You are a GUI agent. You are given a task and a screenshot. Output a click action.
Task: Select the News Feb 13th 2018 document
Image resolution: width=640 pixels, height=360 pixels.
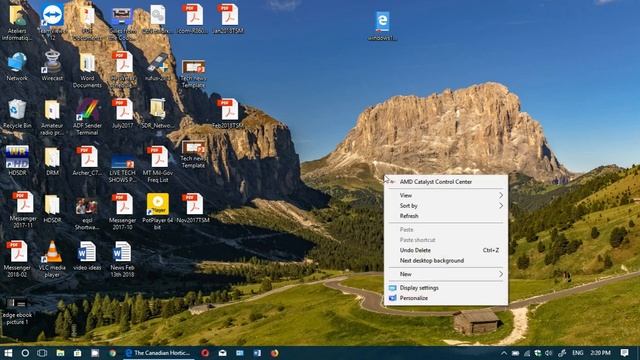click(x=122, y=259)
